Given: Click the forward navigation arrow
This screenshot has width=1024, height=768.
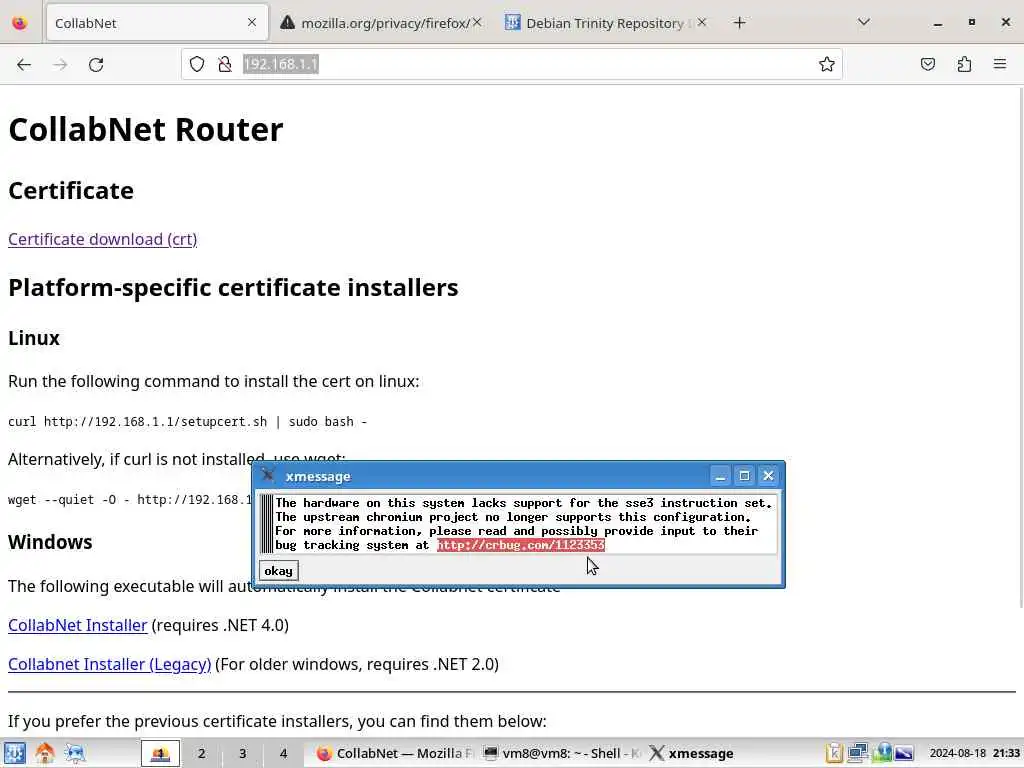Looking at the screenshot, I should [x=60, y=64].
